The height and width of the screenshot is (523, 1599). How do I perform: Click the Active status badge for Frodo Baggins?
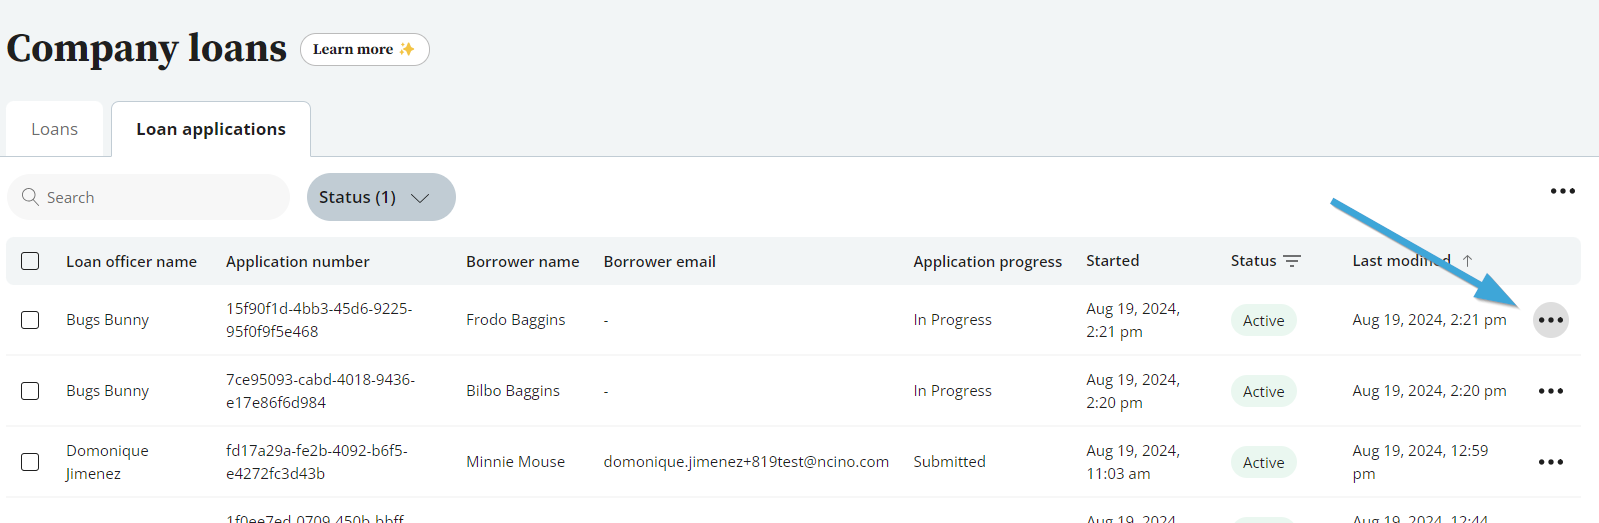1263,321
